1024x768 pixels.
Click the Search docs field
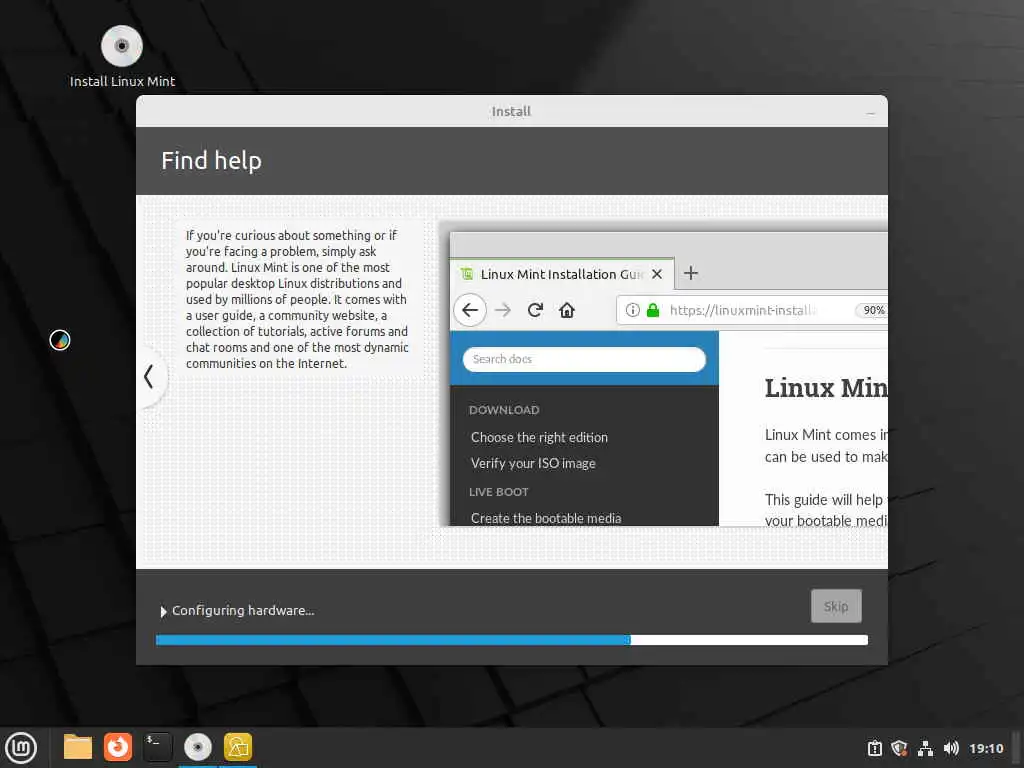tap(584, 359)
